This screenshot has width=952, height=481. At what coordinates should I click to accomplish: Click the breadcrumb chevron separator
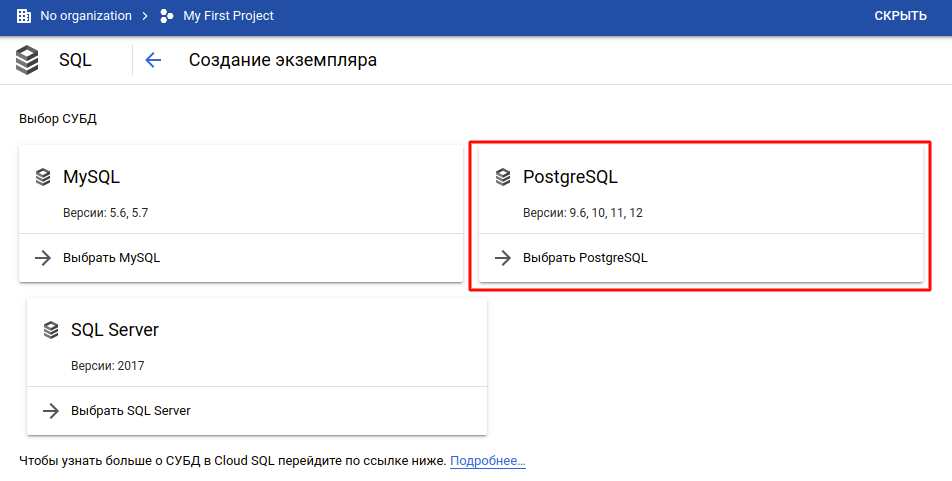pos(144,16)
